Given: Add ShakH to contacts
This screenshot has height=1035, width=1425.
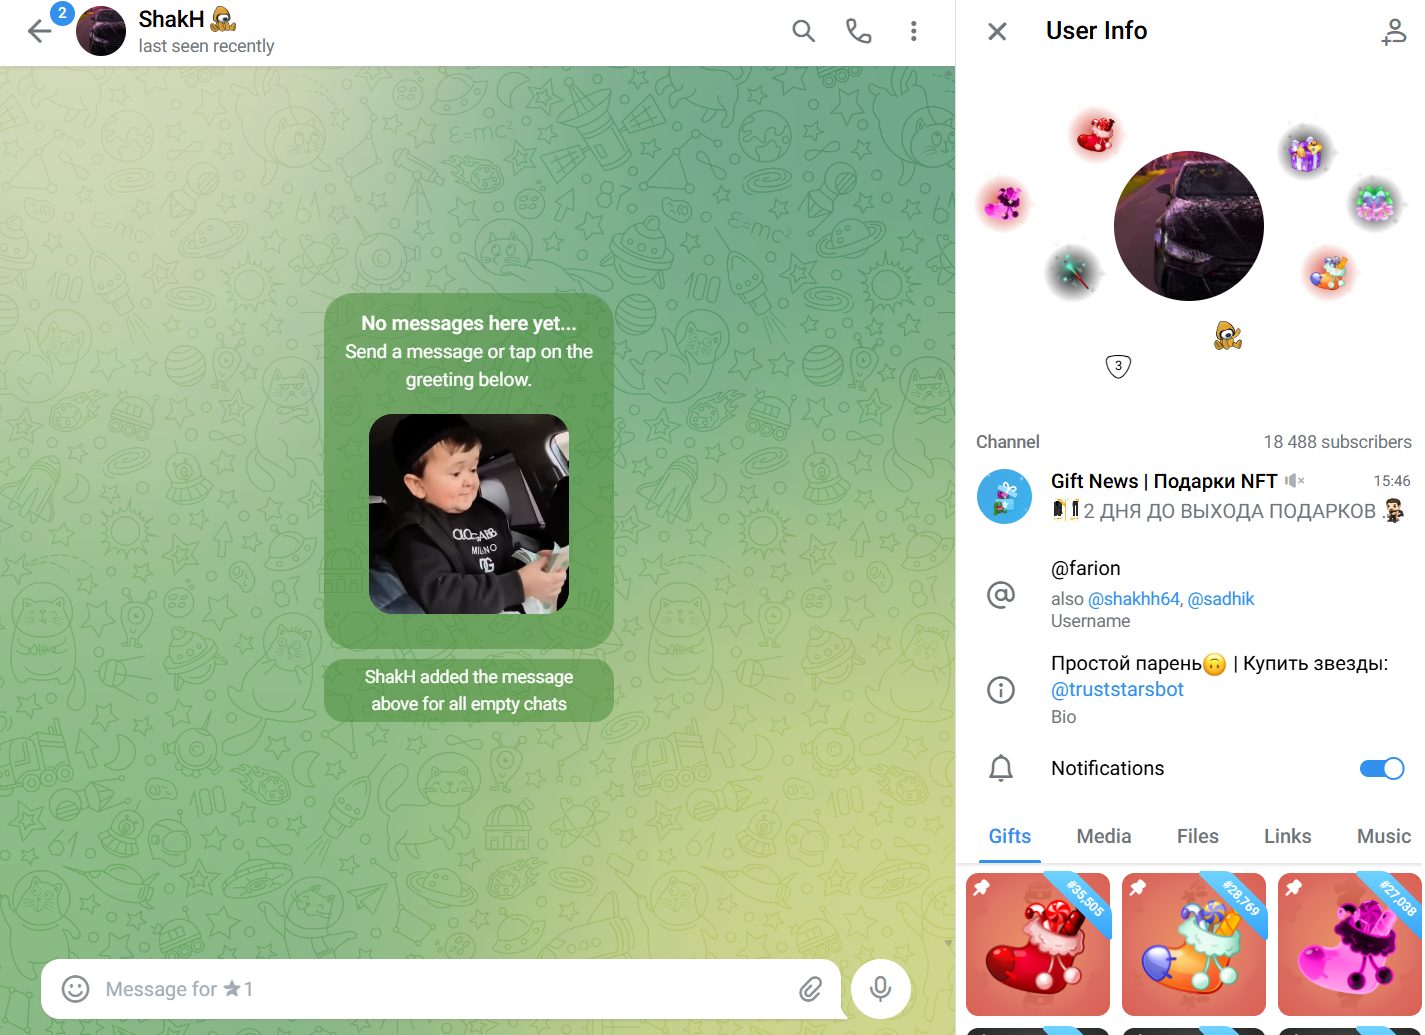Looking at the screenshot, I should 1393,32.
